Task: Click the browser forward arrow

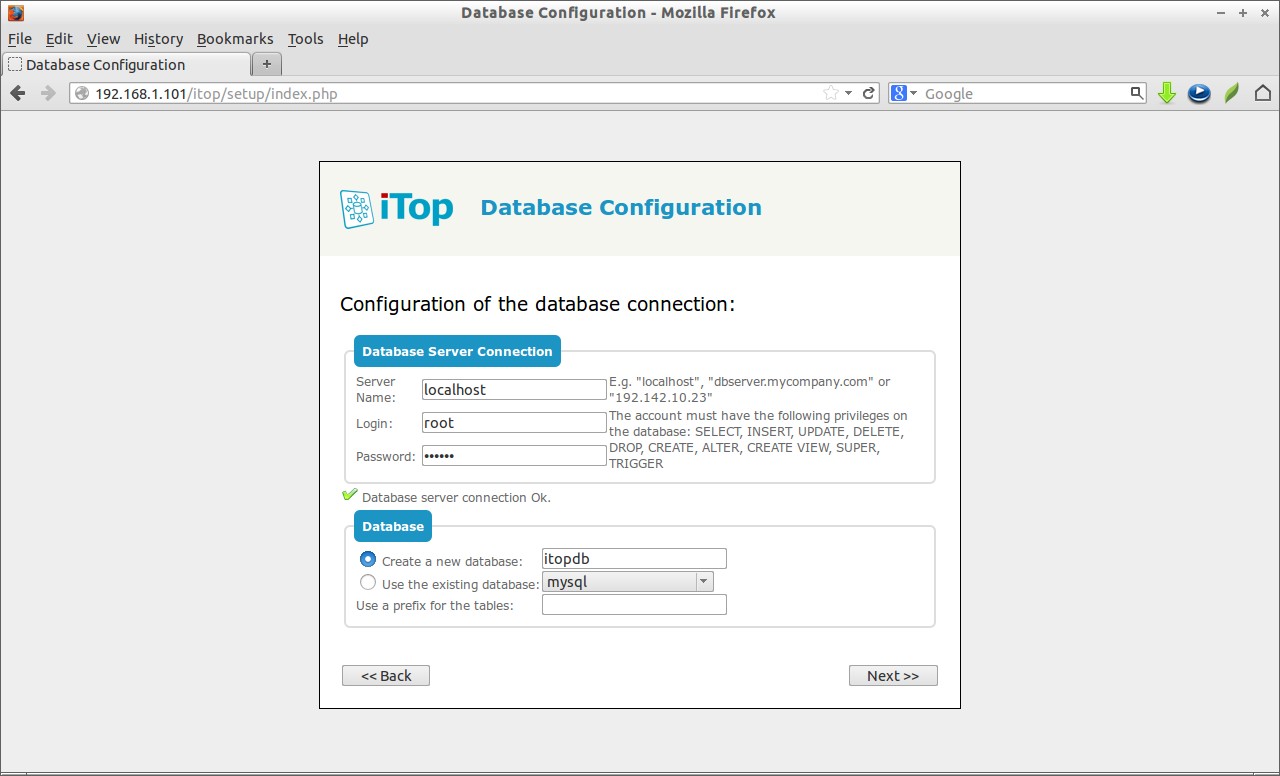Action: [x=47, y=93]
